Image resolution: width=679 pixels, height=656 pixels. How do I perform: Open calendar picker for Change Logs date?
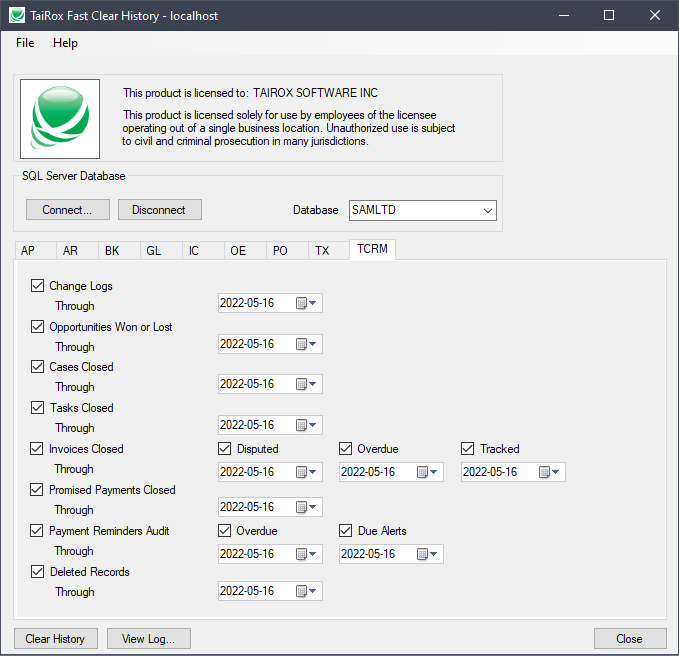[x=306, y=303]
